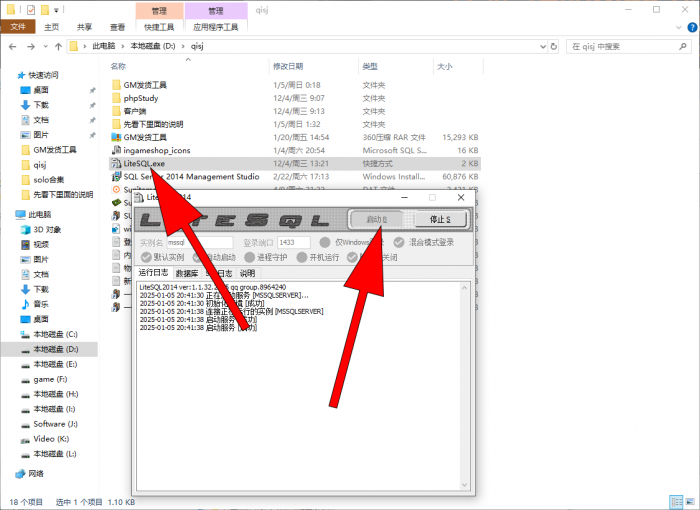
Task: Open Explorer help via blue question mark
Action: coord(691,27)
